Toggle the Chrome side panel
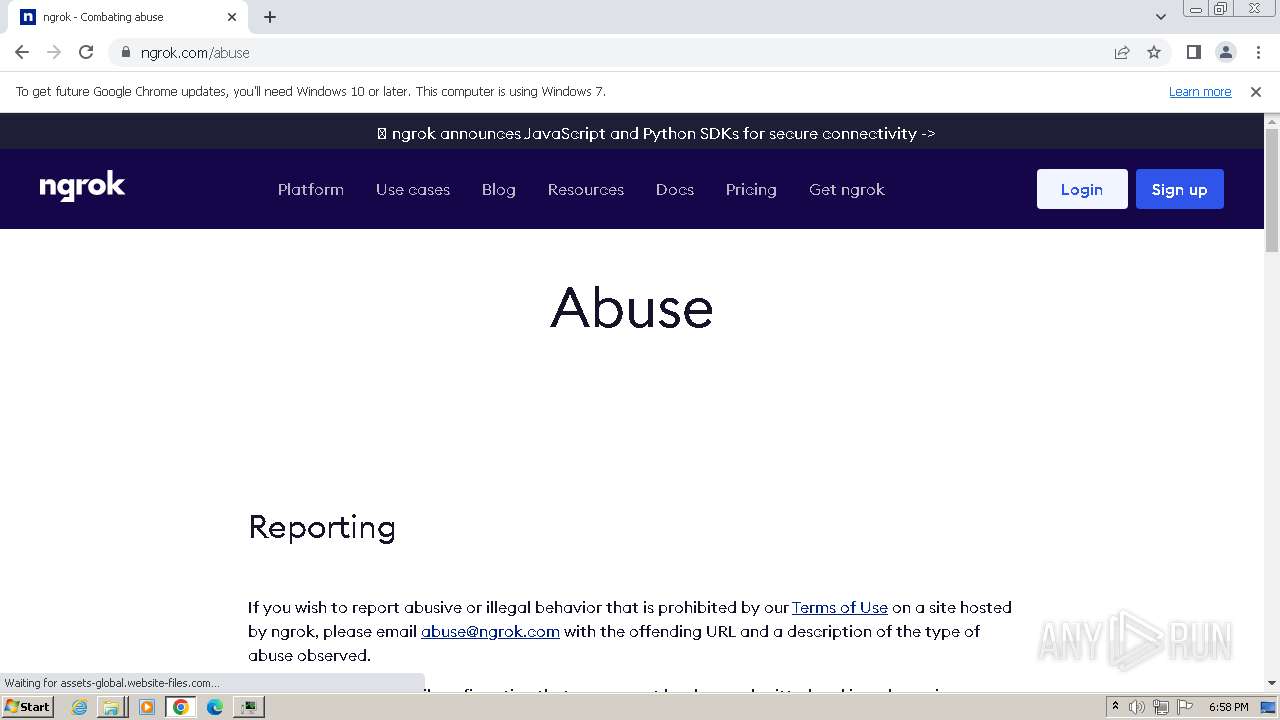The height and width of the screenshot is (720, 1280). click(1193, 52)
